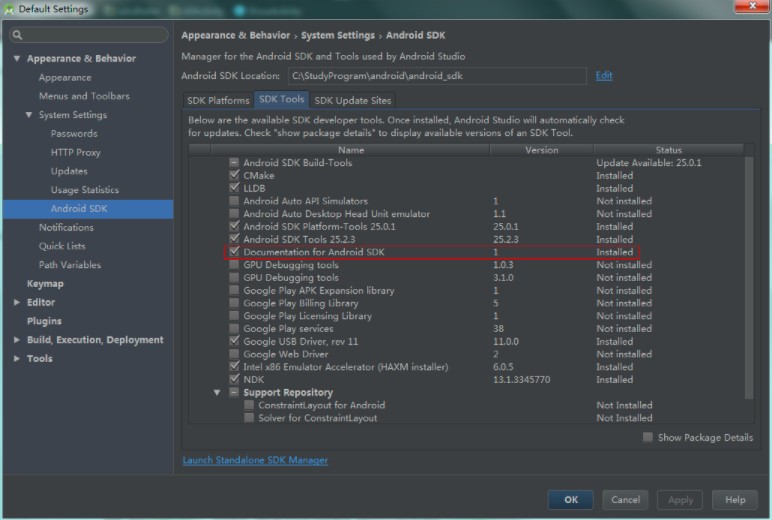Toggle the Android SDK Build-Tools checkbox
Screen dimensions: 772x520
(234, 162)
